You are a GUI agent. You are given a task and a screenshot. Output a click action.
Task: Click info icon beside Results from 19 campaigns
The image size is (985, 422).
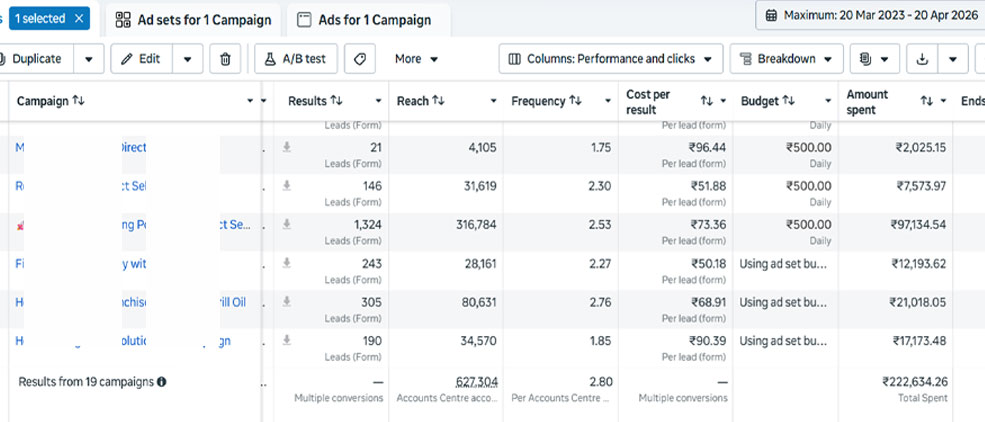pos(162,382)
